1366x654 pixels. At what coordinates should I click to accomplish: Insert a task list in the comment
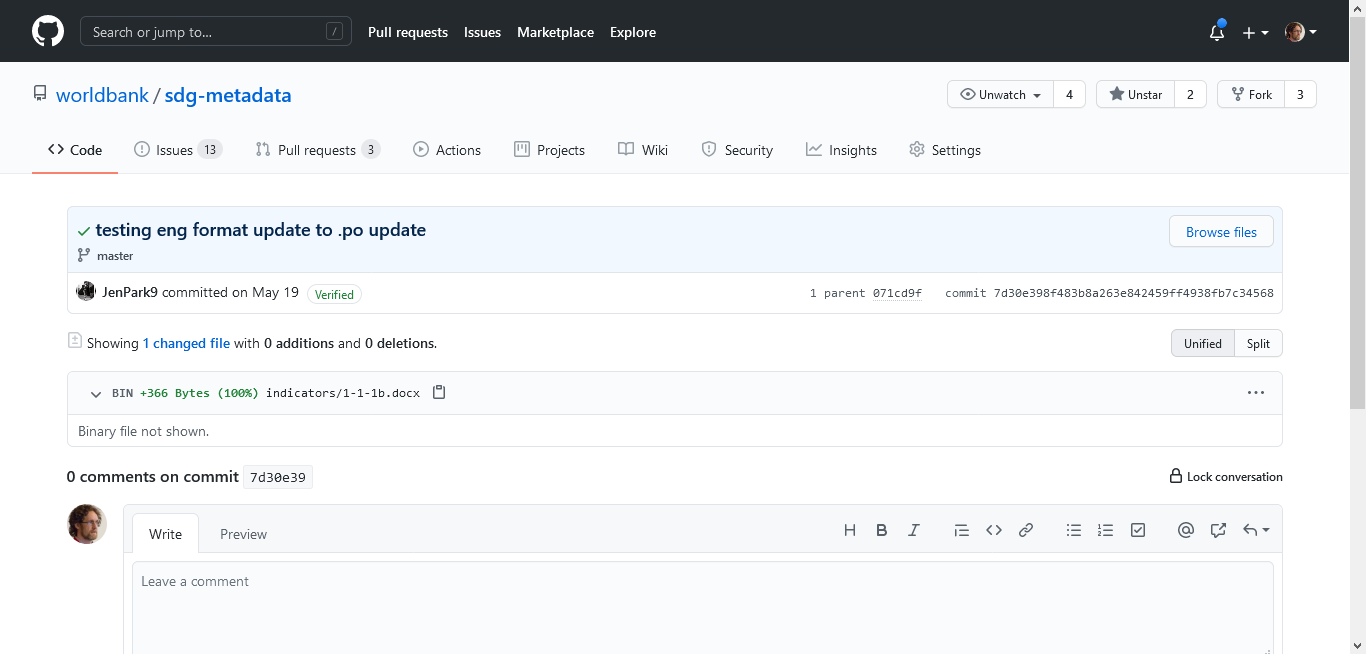(x=1137, y=530)
